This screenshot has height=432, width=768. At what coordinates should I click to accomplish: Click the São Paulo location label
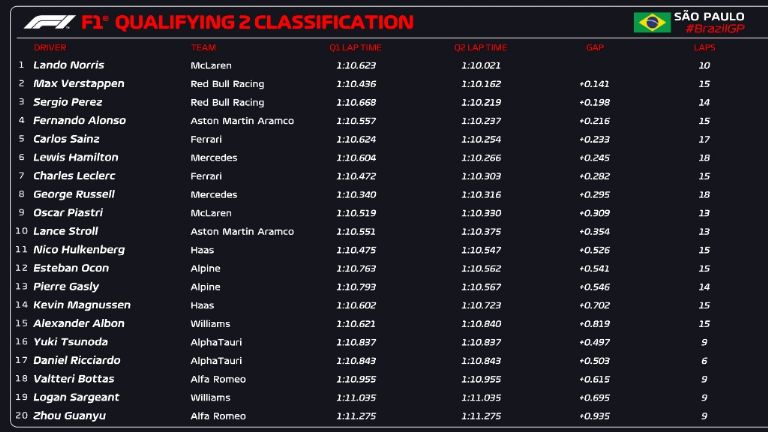pos(709,16)
